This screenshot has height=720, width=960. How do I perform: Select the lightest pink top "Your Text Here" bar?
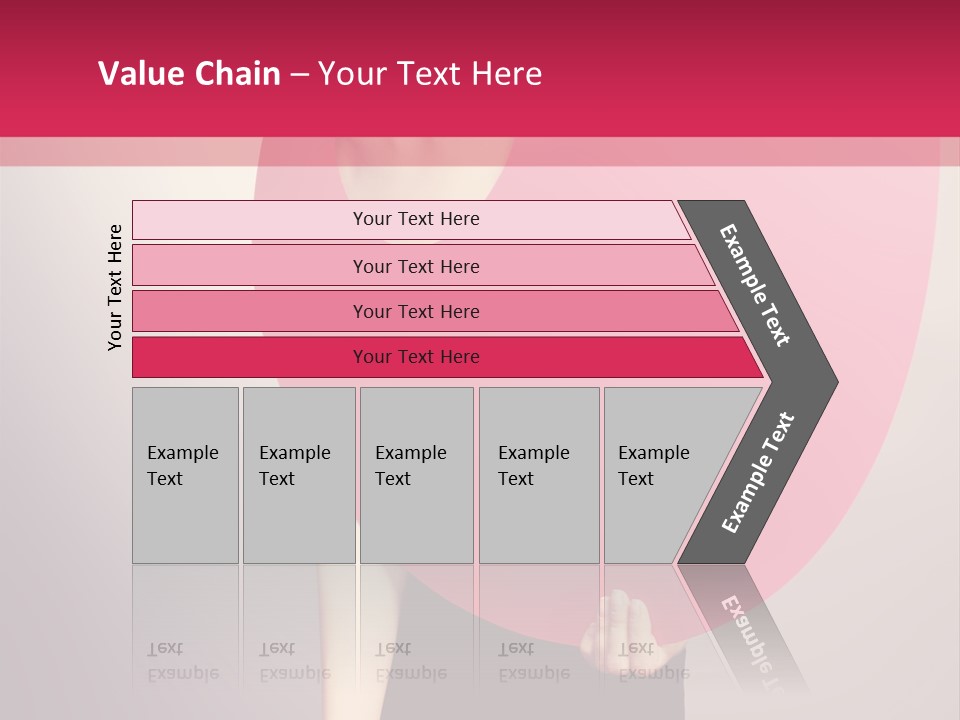point(416,219)
